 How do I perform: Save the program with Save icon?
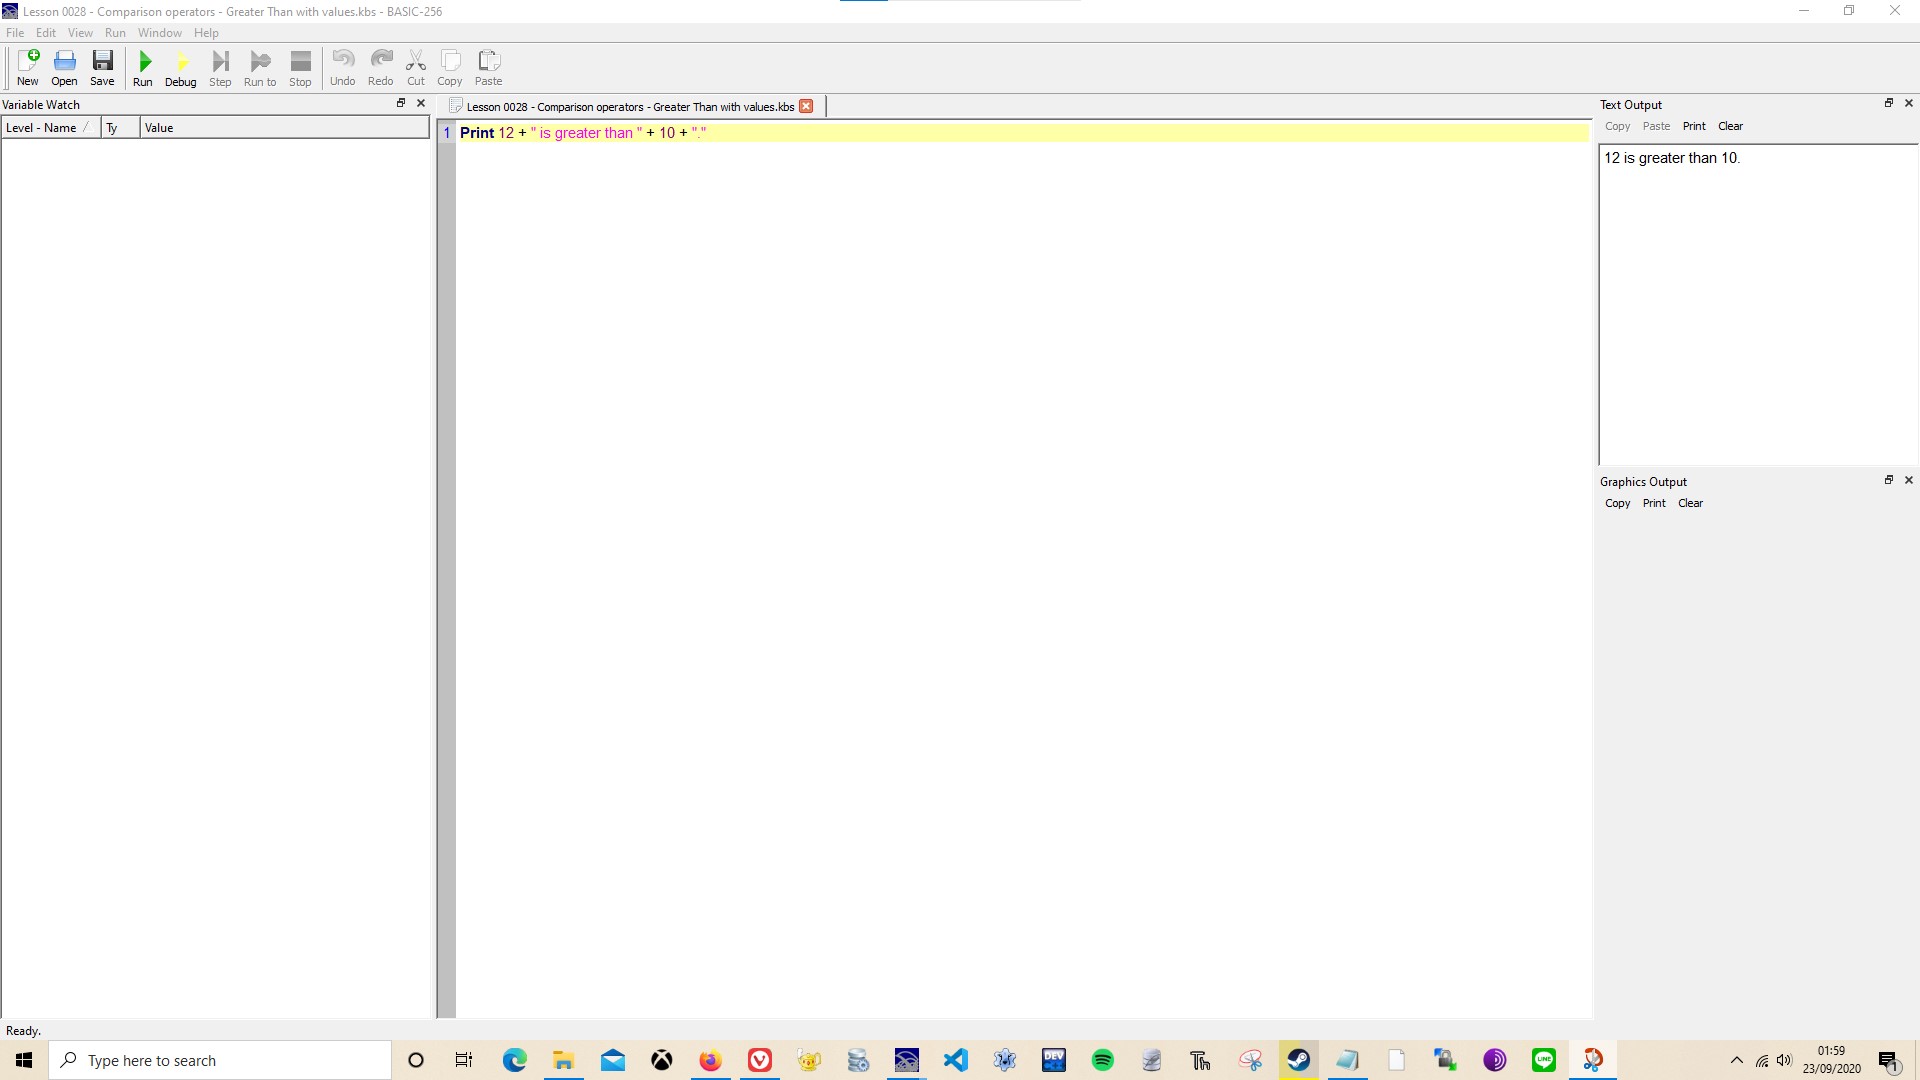pos(102,67)
